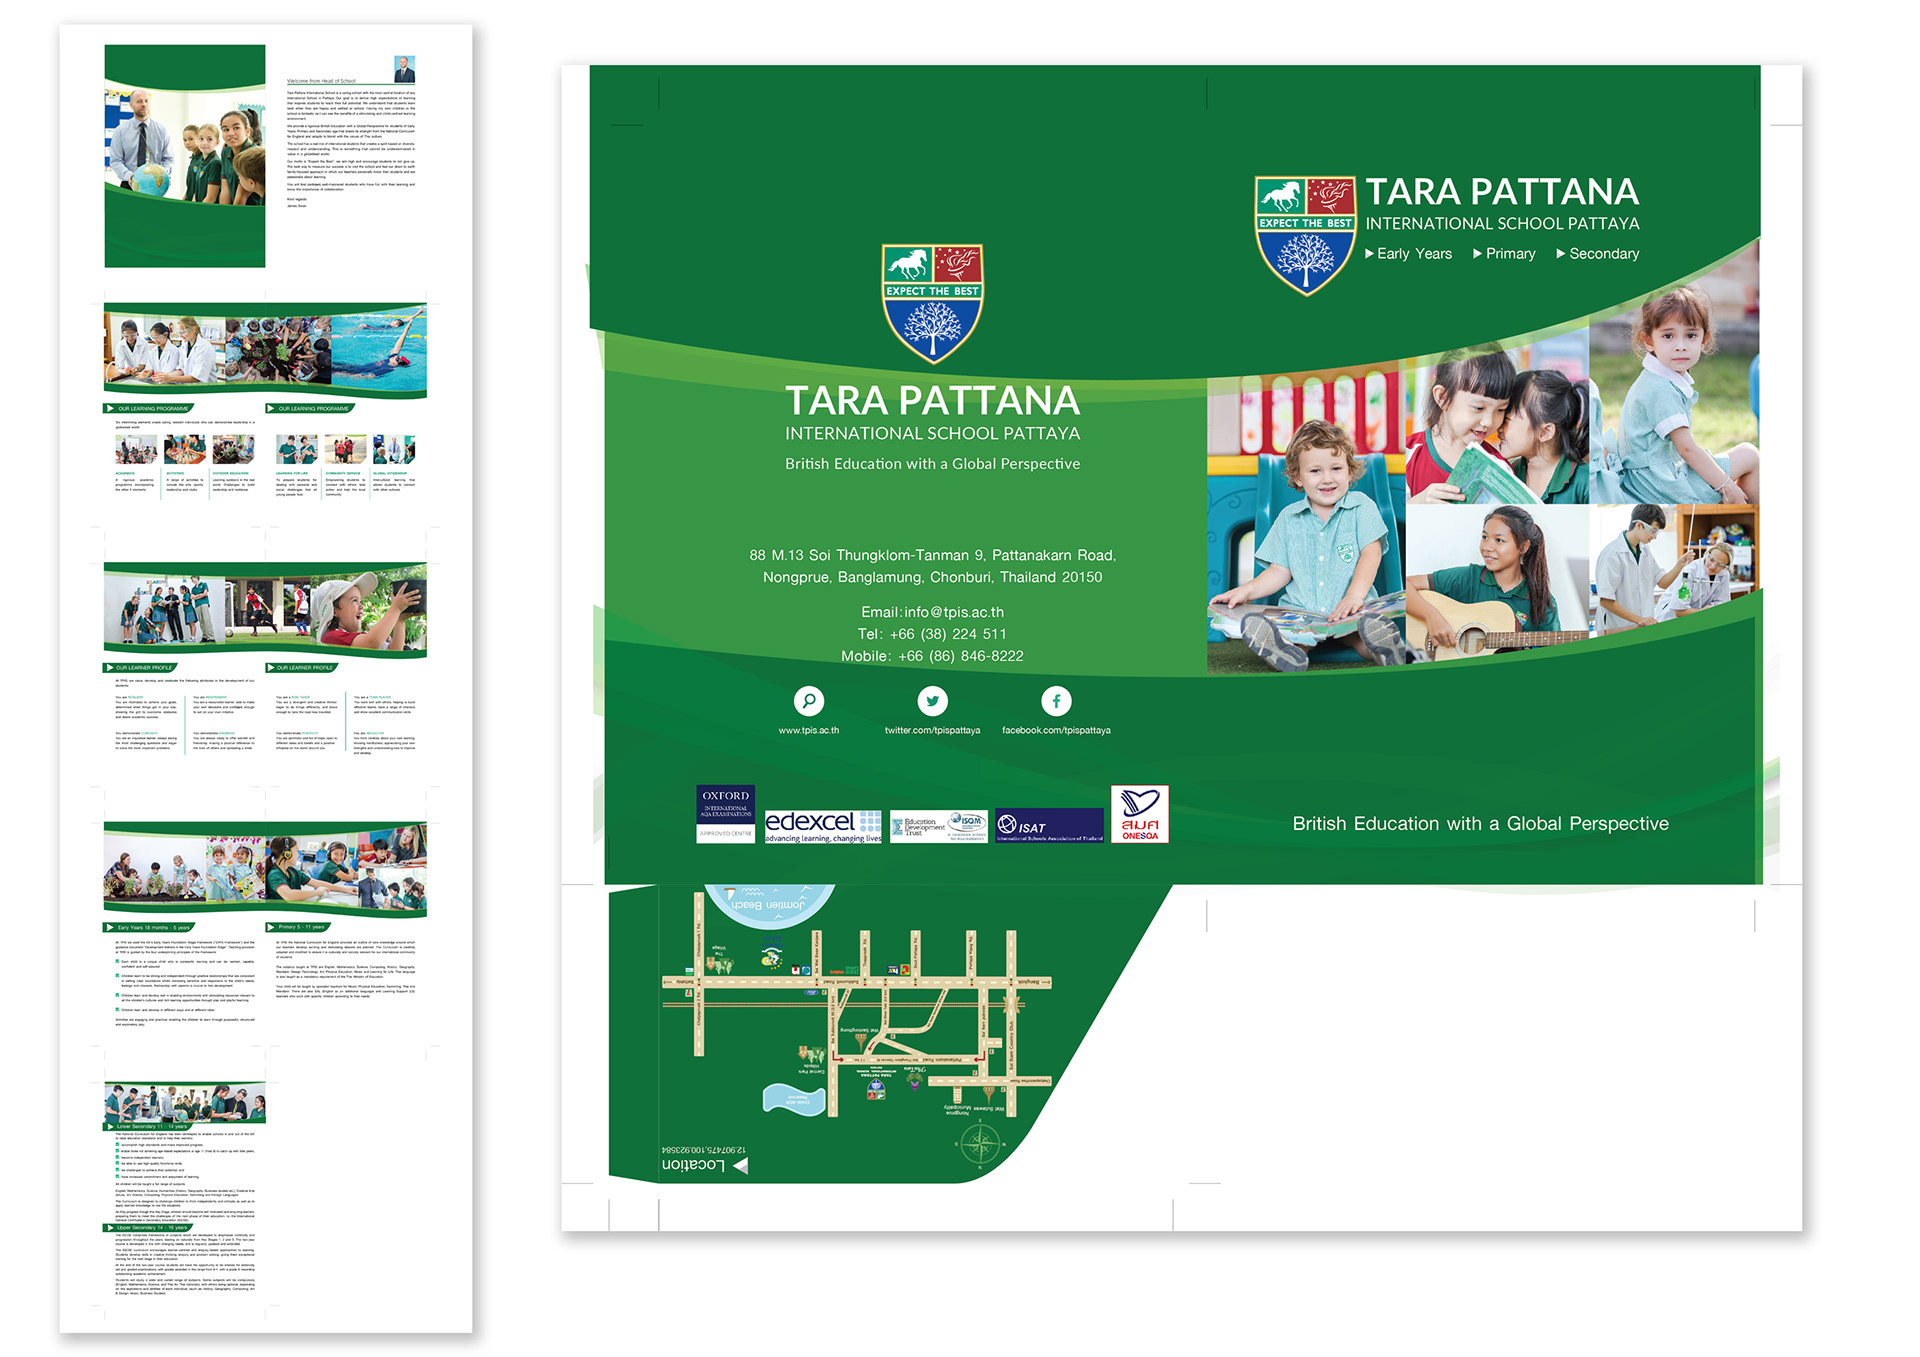Click the ISAT logo

pyautogui.click(x=1049, y=826)
